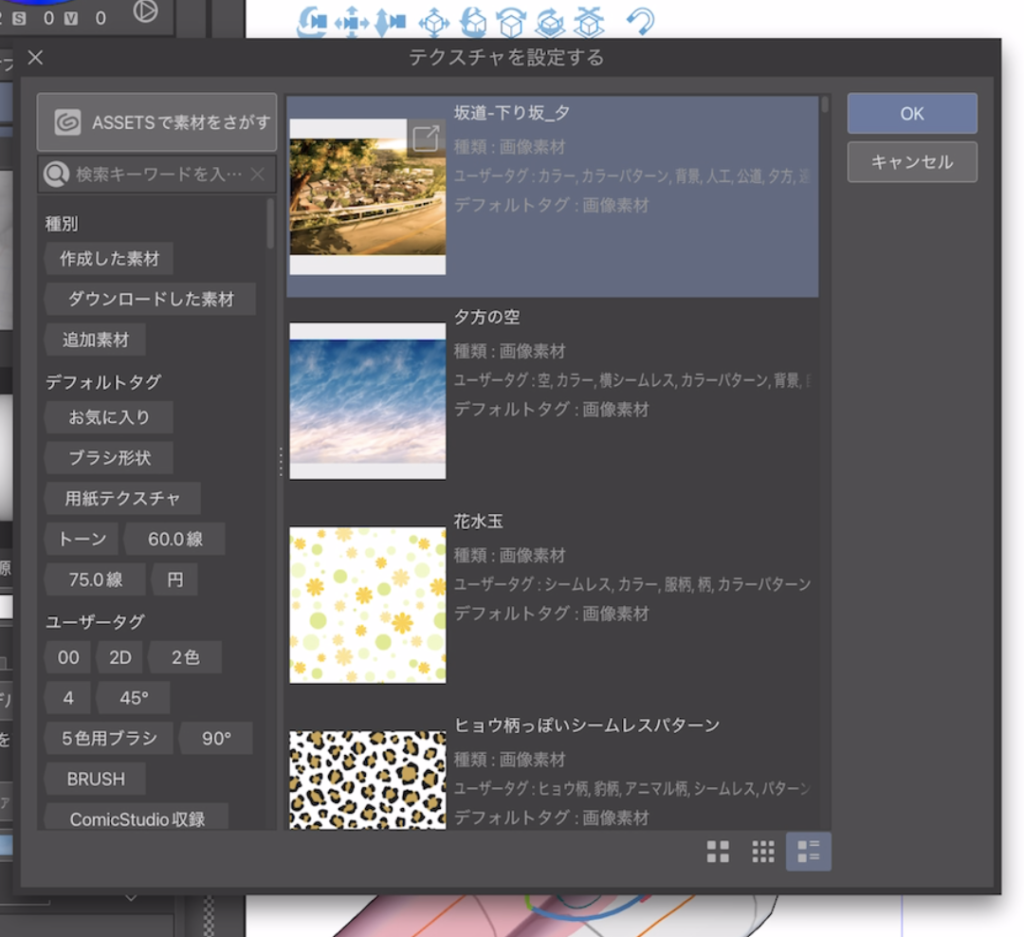Viewport: 1024px width, 937px height.
Task: Select the detailed list view icon
Action: click(808, 851)
